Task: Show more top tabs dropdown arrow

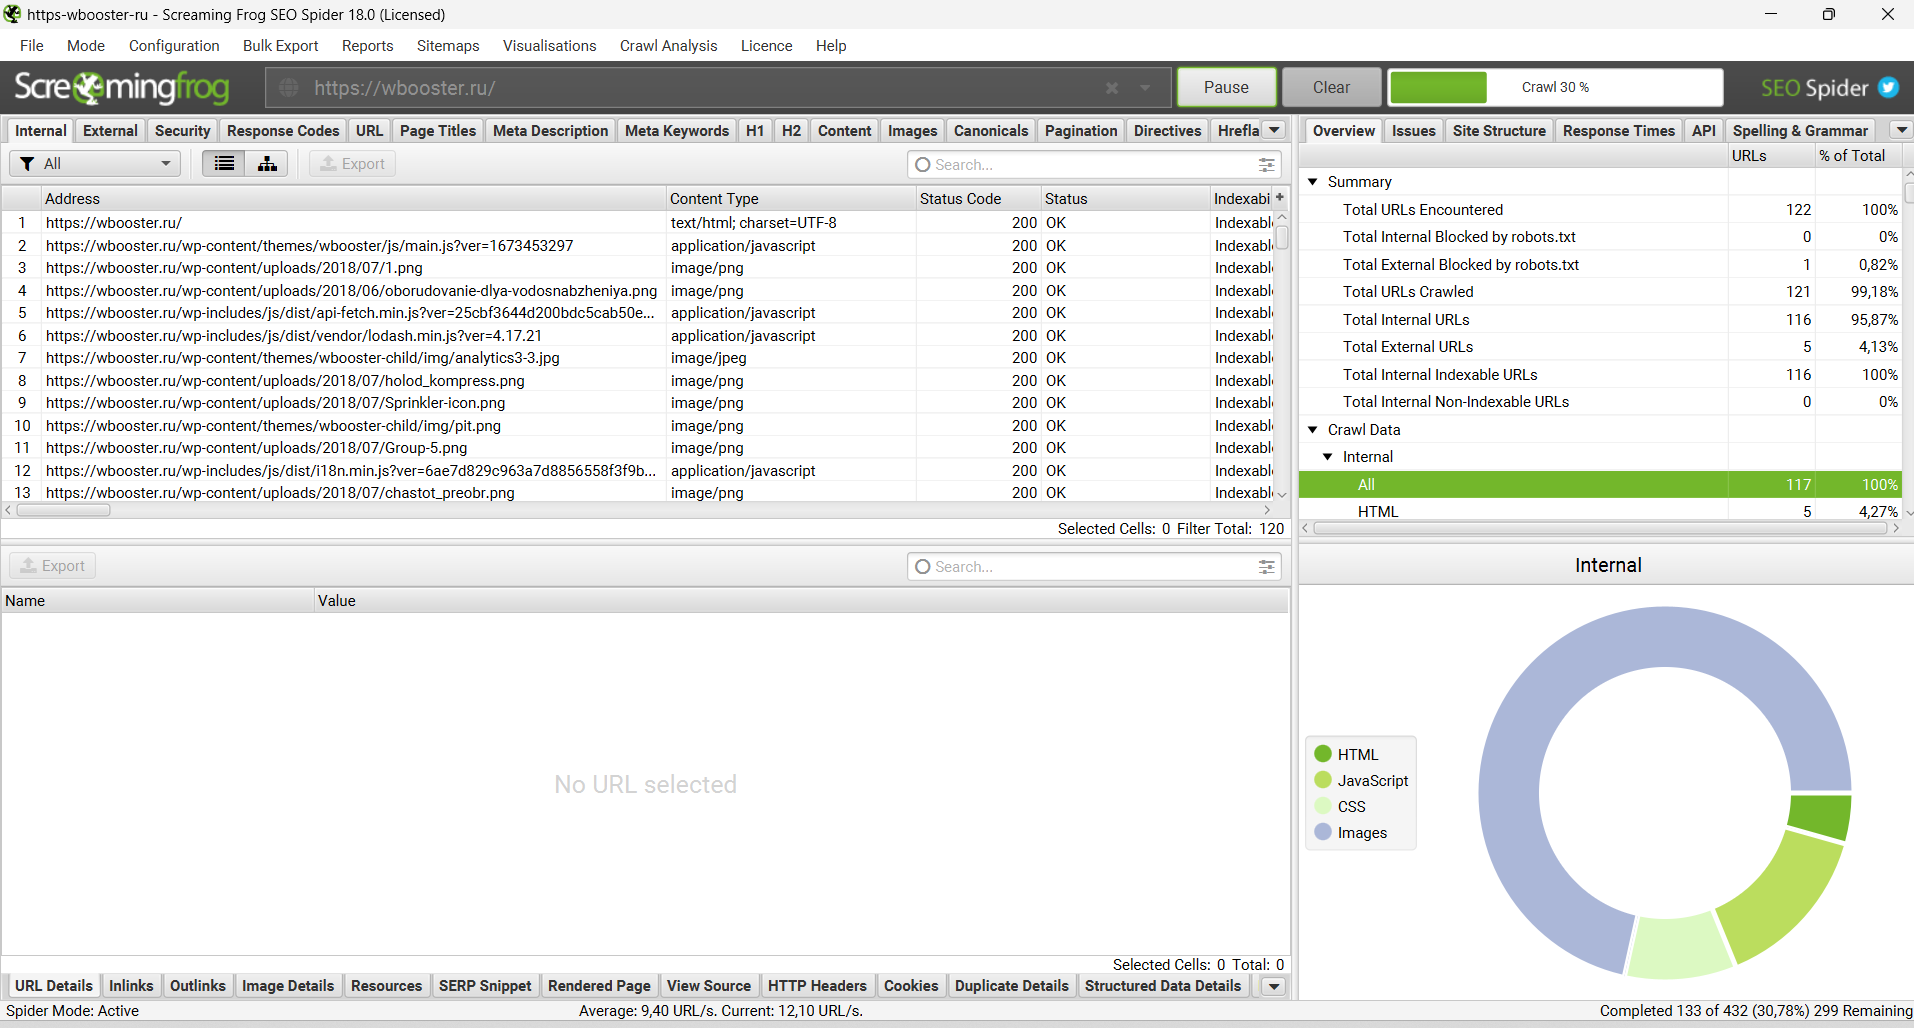Action: pyautogui.click(x=1275, y=130)
